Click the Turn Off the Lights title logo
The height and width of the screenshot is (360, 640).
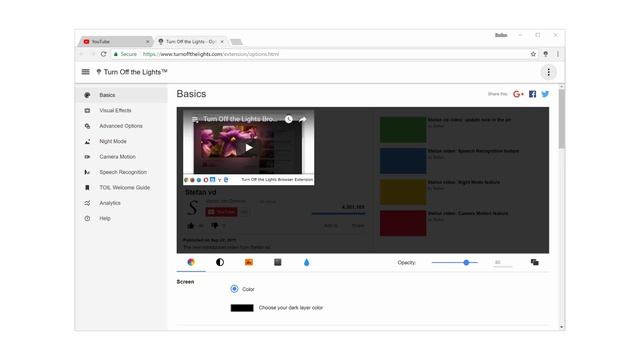coord(132,72)
